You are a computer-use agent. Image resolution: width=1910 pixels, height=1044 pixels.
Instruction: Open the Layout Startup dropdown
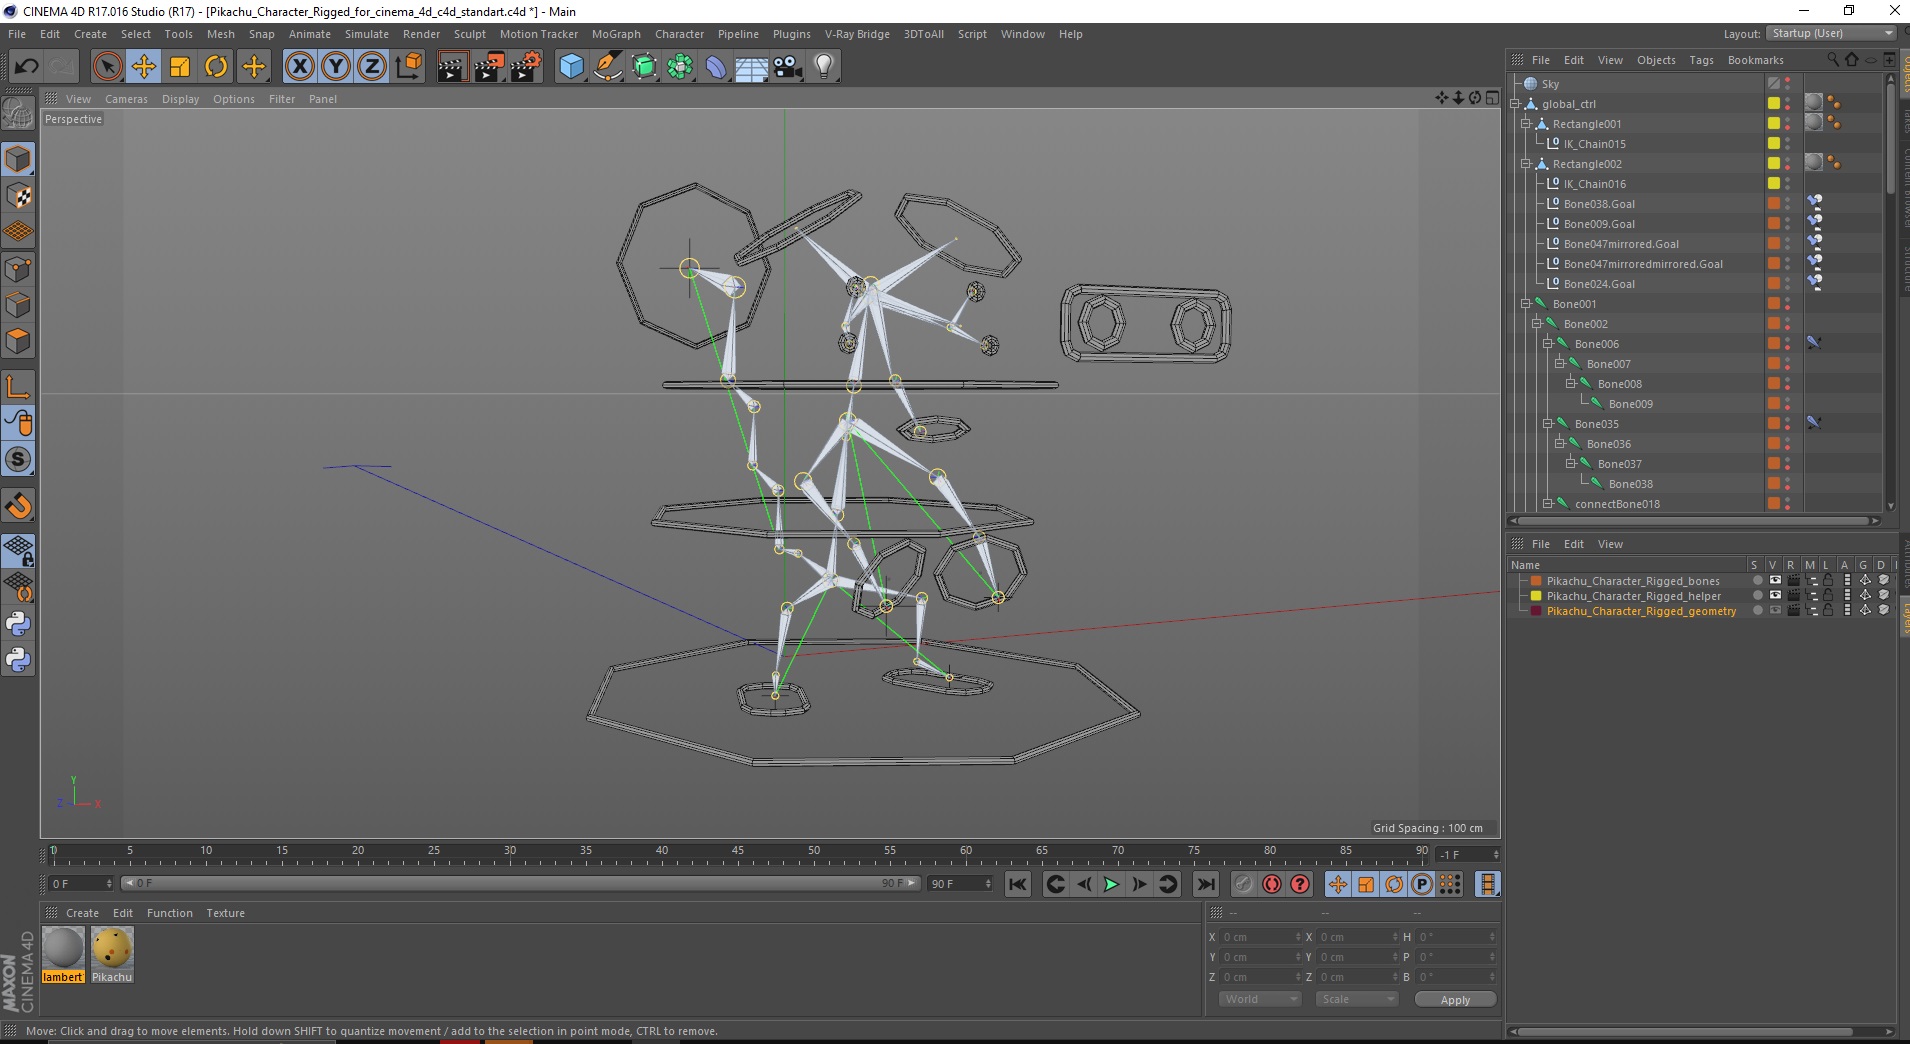[x=1831, y=33]
